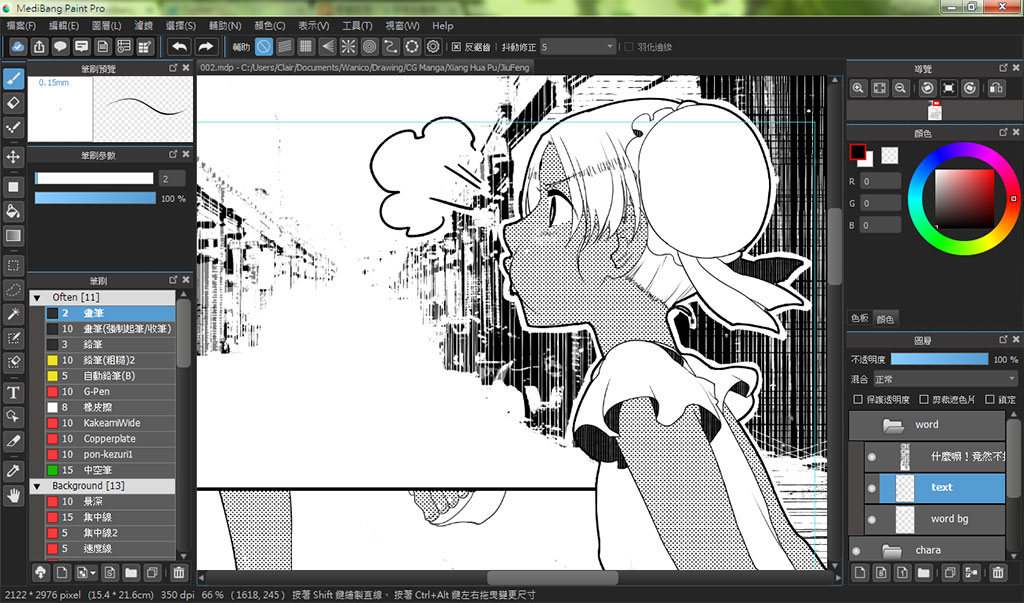Zoom out using navigator magnifier
Screen dimensions: 1024x603
pos(901,88)
